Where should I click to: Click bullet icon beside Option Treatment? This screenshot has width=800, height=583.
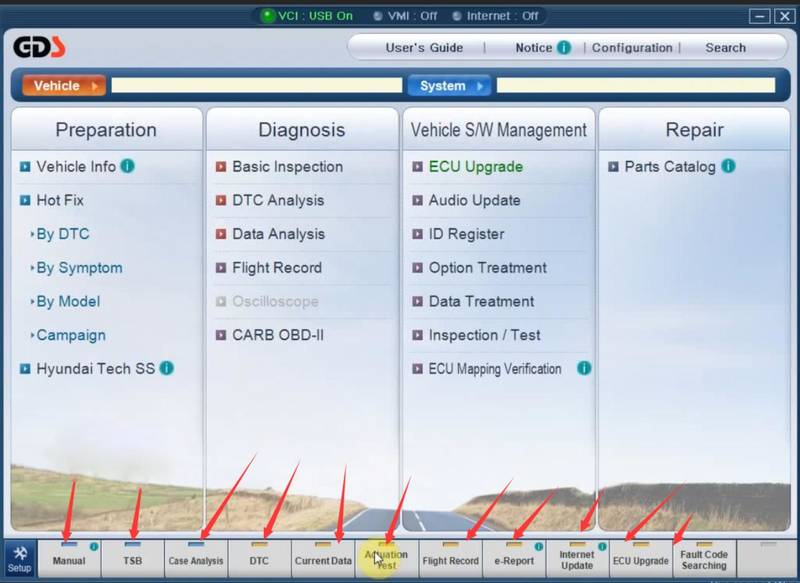point(417,268)
